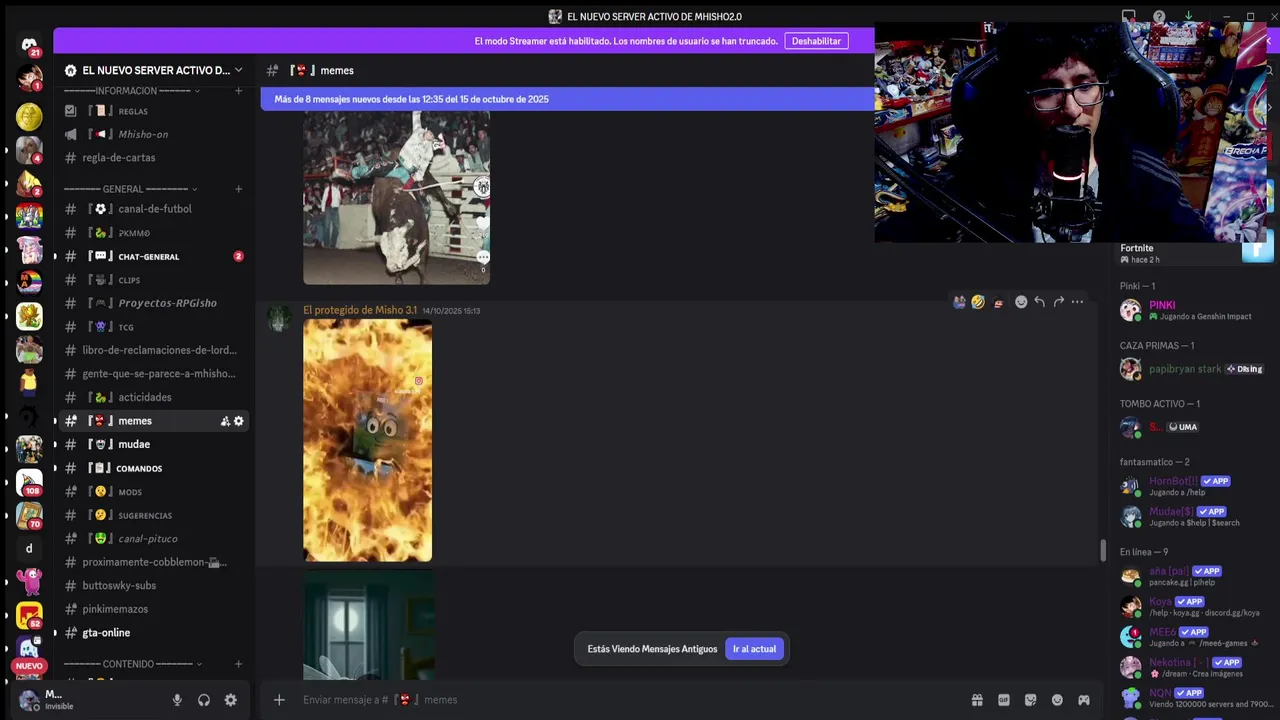Open the gold coin server icon
Viewport: 1280px width, 720px height.
tap(29, 117)
